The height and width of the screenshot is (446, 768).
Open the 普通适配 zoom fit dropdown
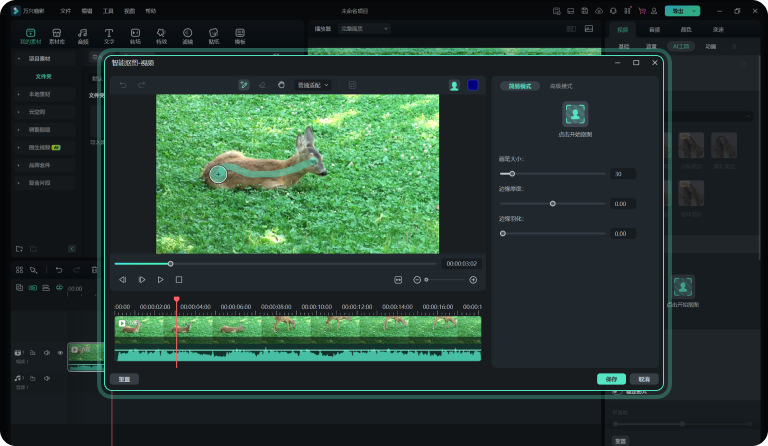click(x=313, y=85)
